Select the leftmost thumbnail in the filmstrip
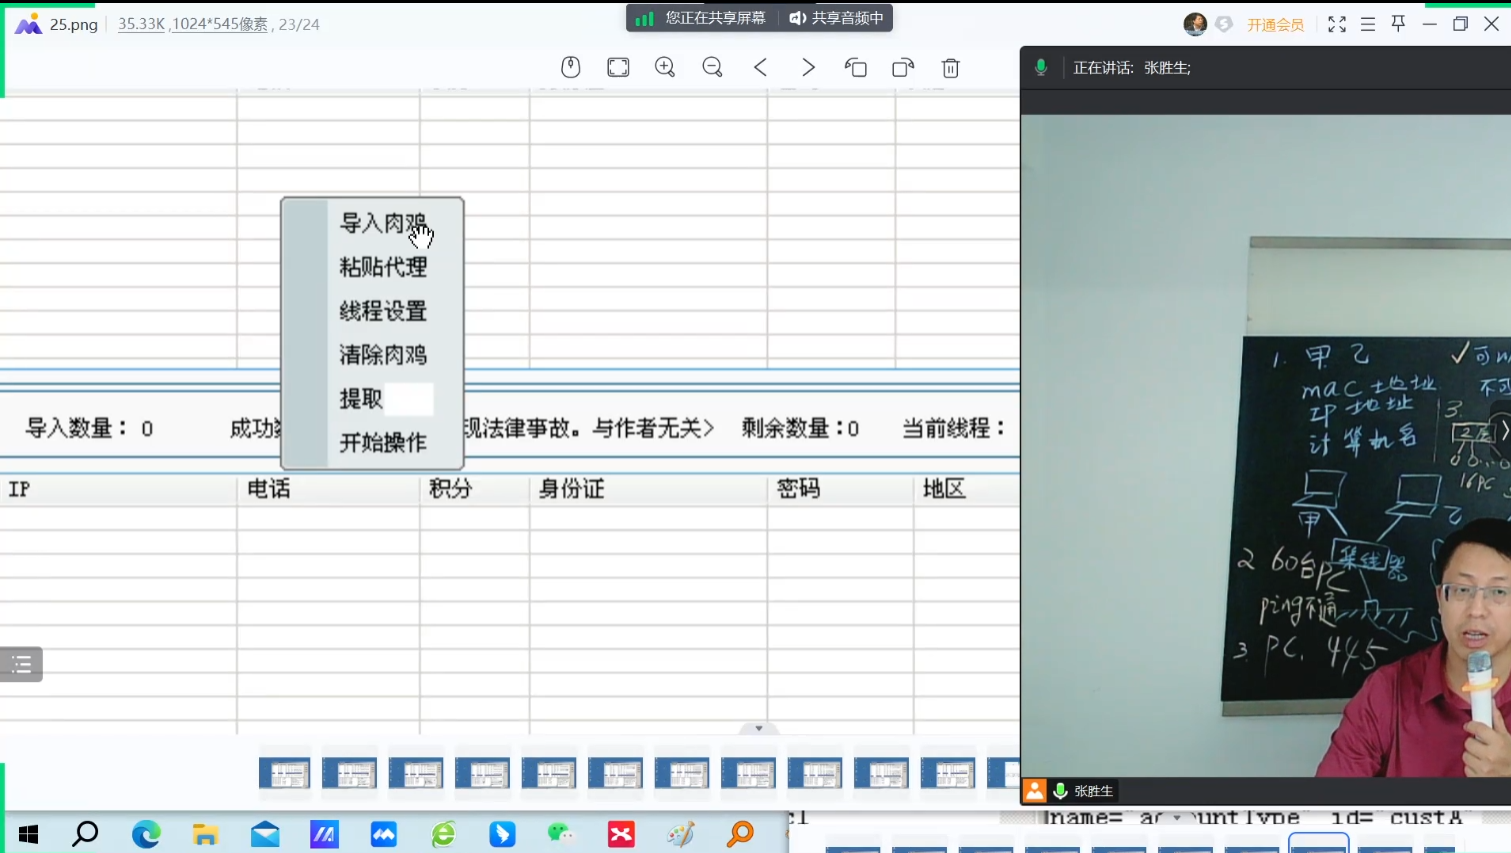 pos(284,773)
